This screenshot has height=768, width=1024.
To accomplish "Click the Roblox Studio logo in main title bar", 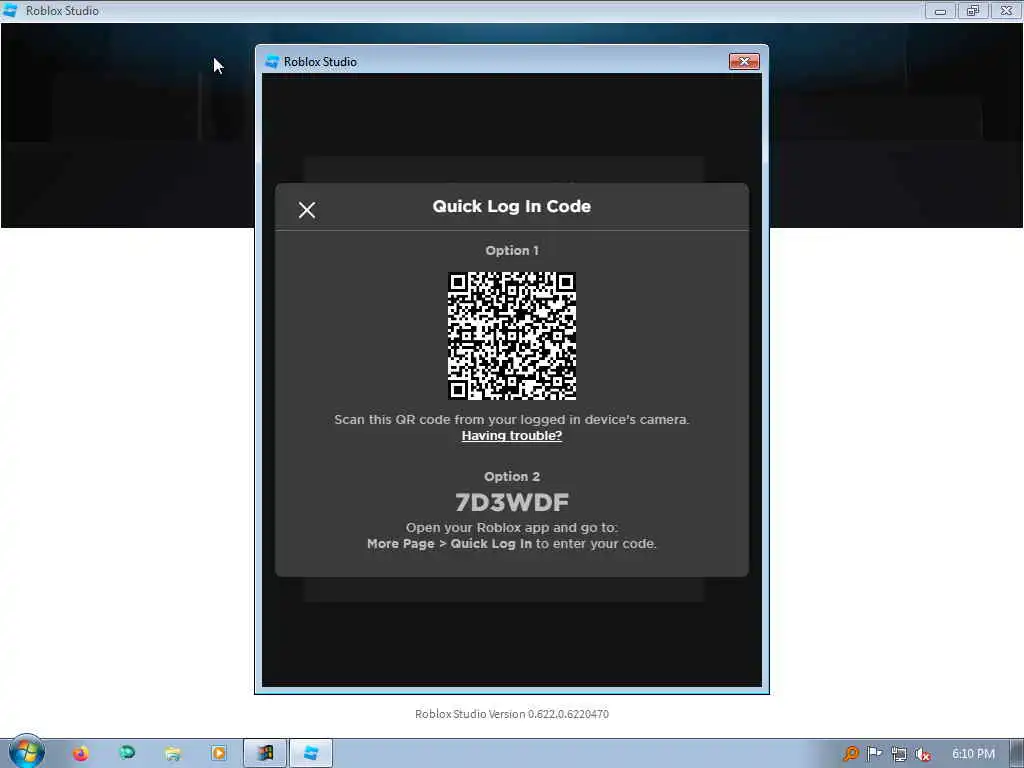I will [10, 10].
